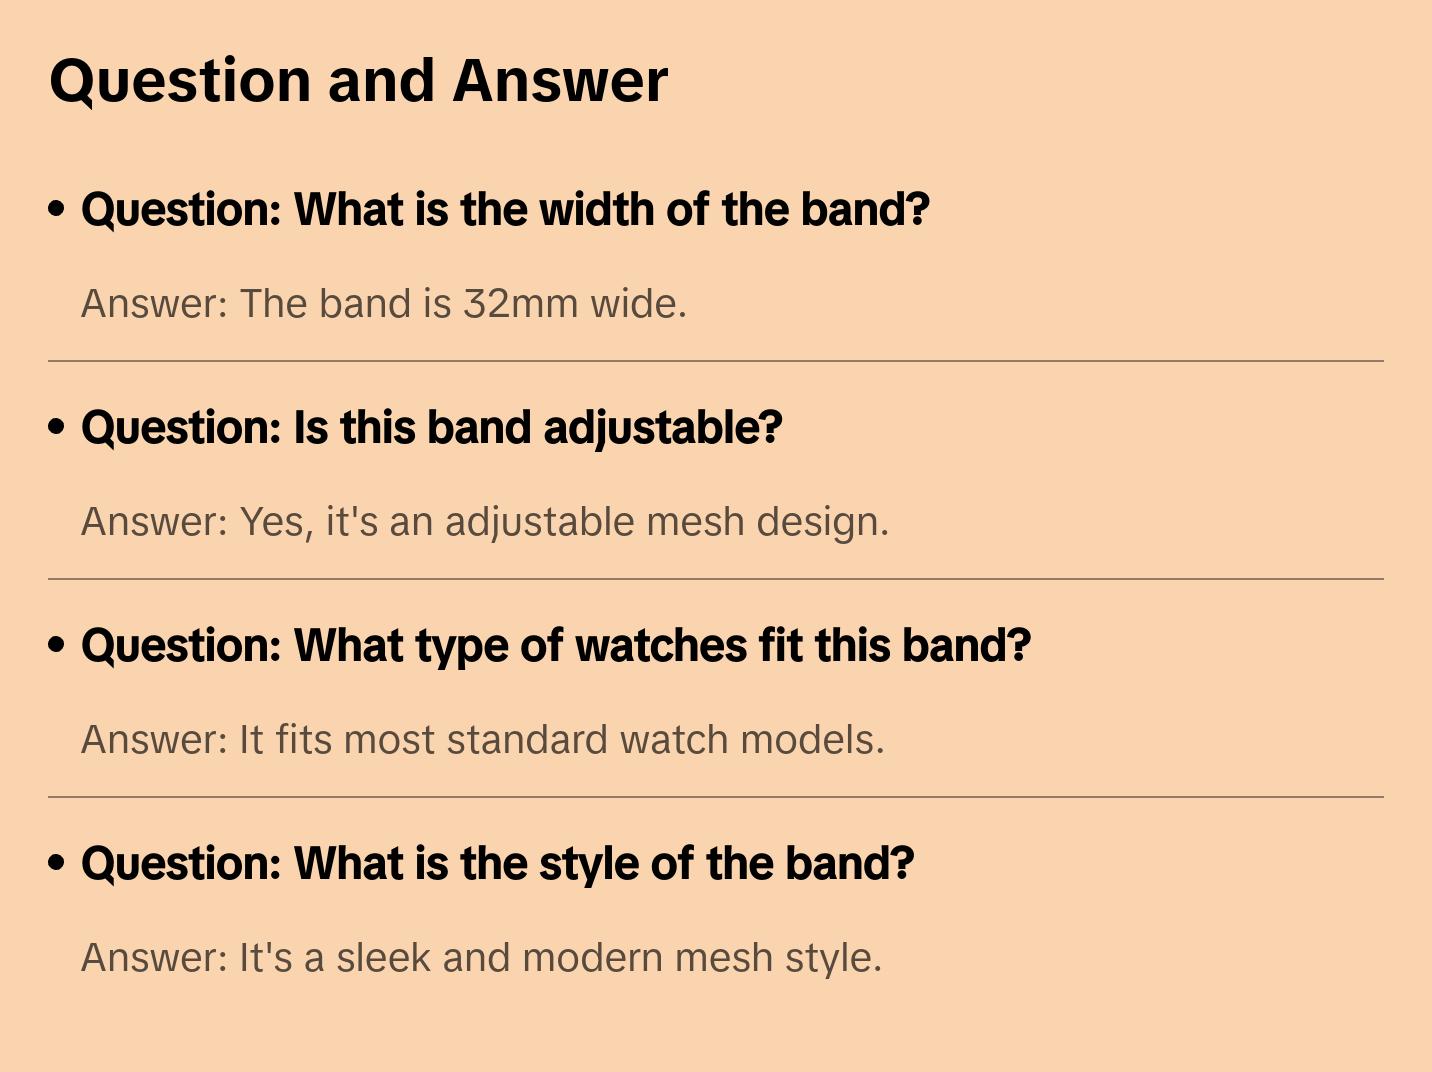Click the answer "It fits most standard watch models"
1432x1072 pixels.
click(x=482, y=740)
